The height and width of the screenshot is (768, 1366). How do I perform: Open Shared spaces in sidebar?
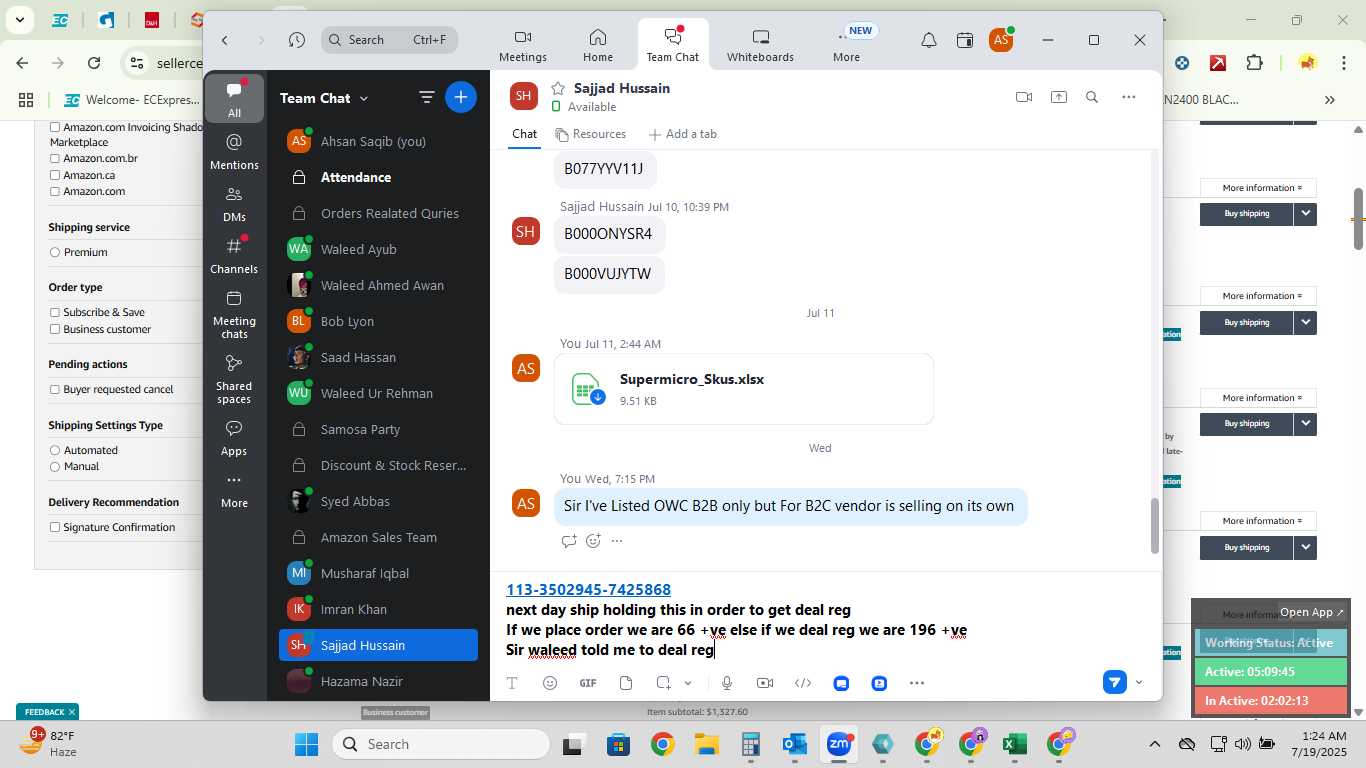tap(234, 379)
